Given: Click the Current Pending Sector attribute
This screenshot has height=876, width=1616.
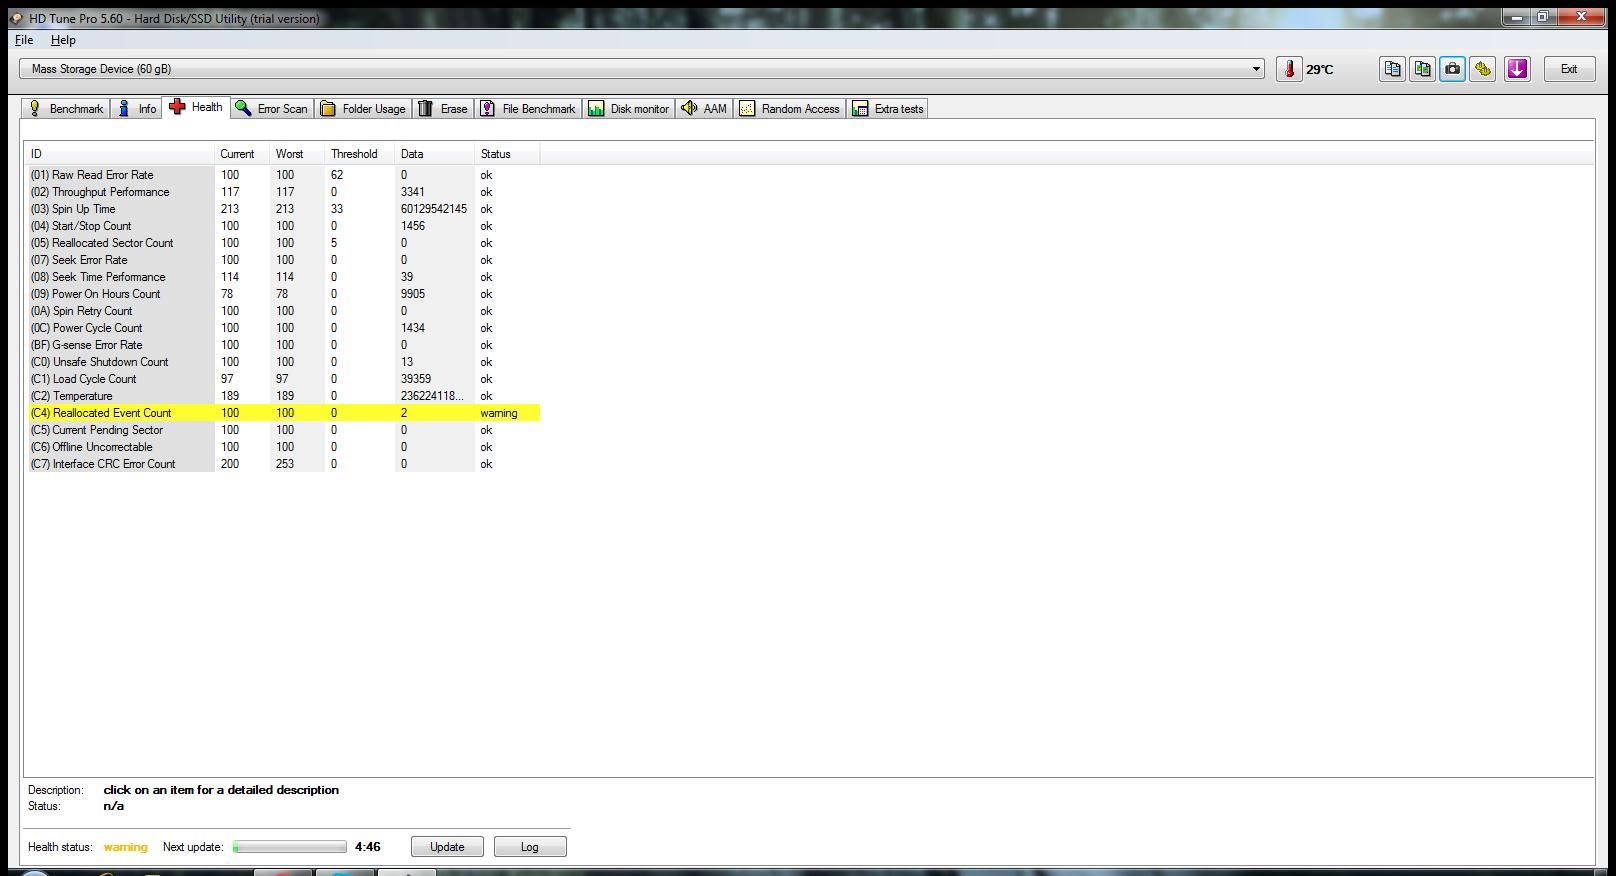Looking at the screenshot, I should [x=284, y=430].
